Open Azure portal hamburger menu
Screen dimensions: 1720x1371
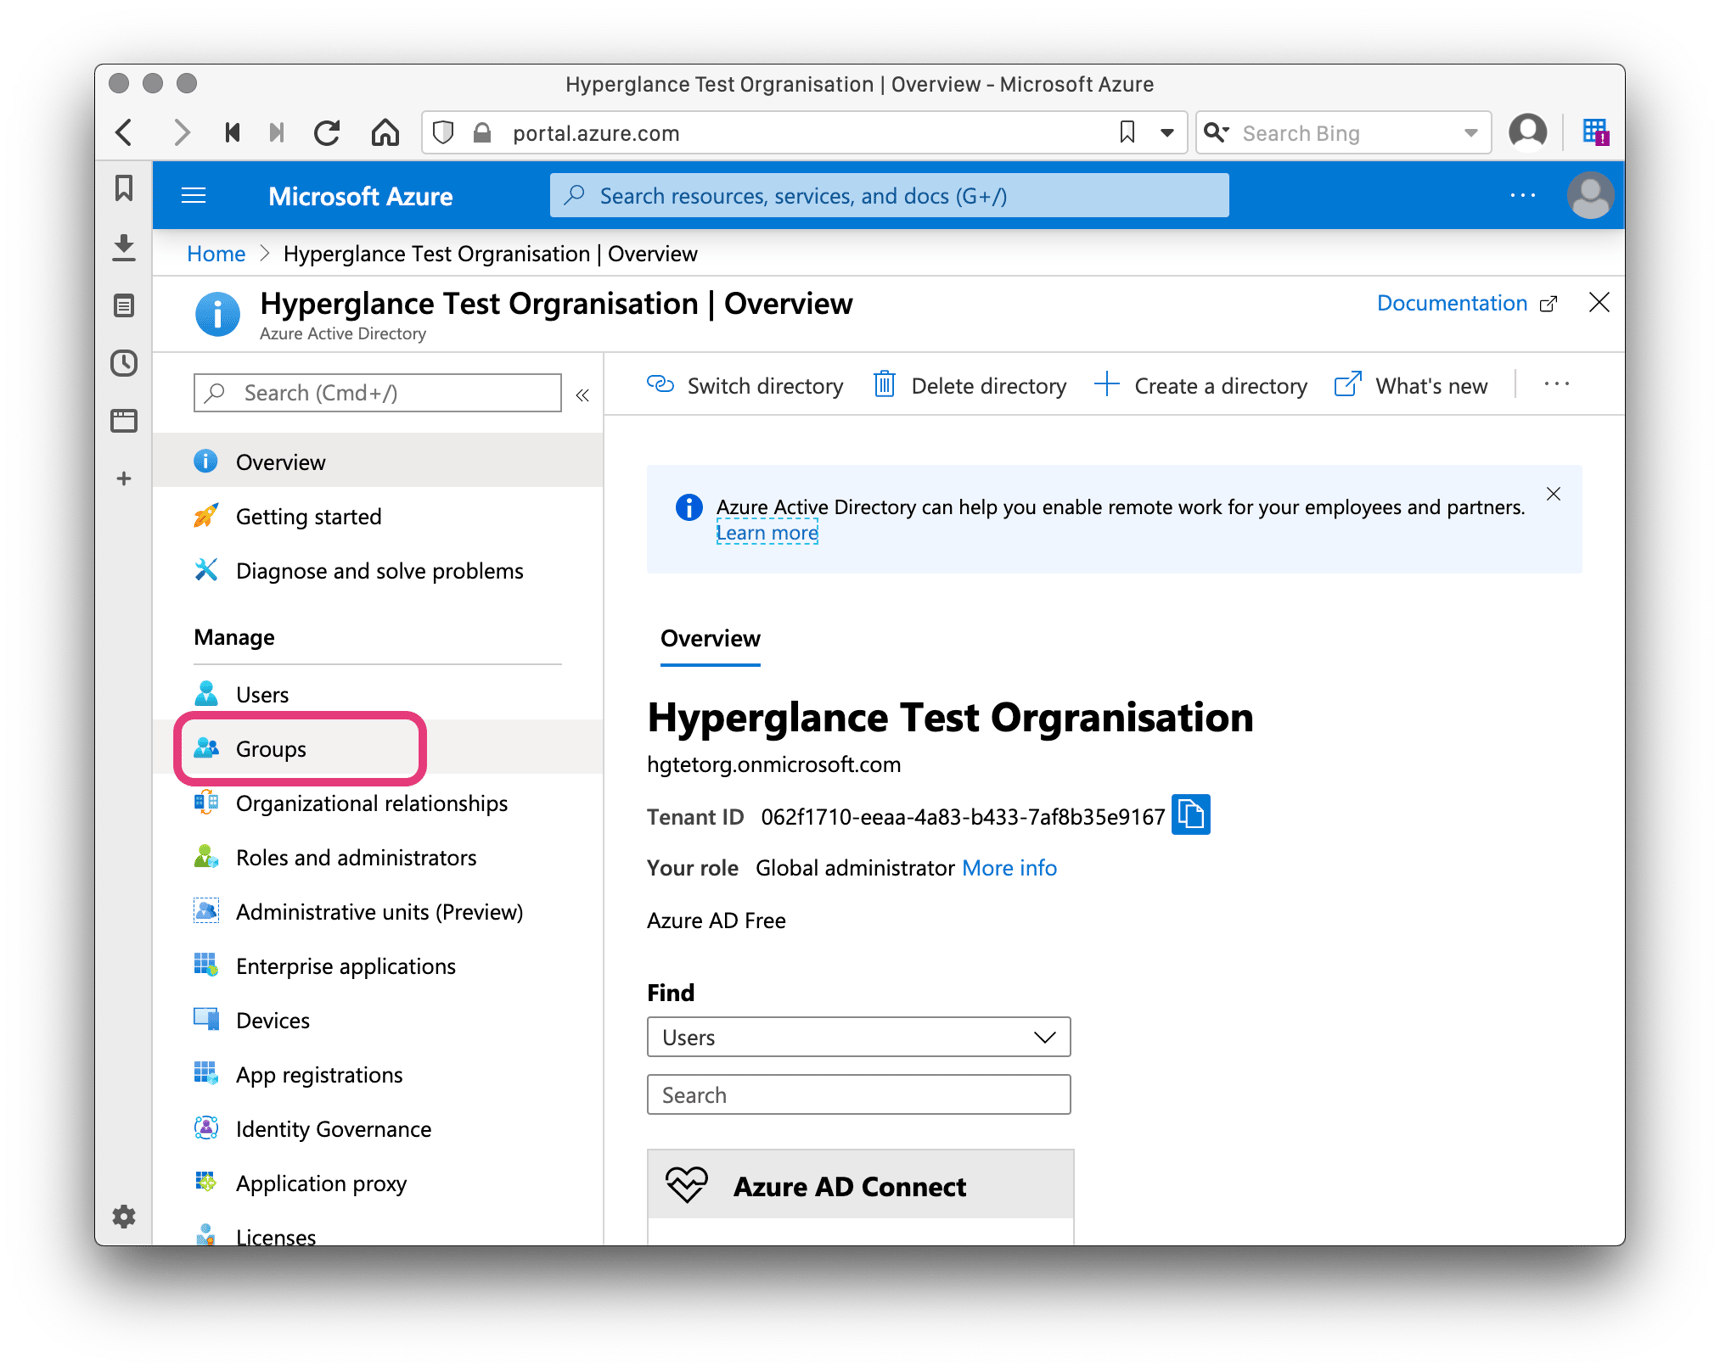point(194,196)
